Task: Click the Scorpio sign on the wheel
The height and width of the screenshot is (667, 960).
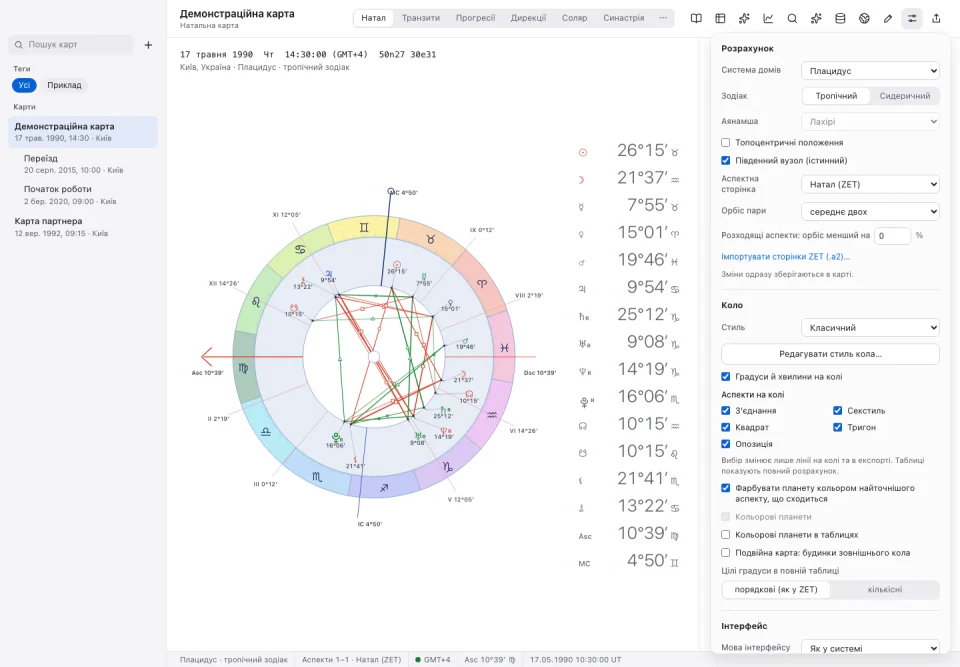Action: click(x=317, y=476)
